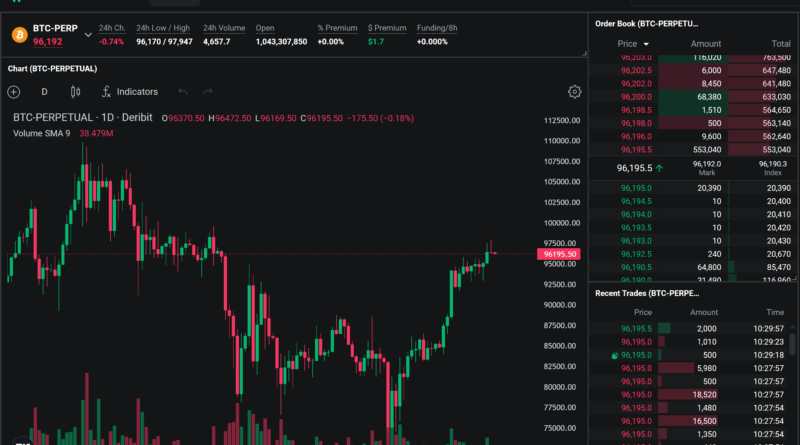Select ask price 96,198.0
Screen dimensions: 800x445
(636, 123)
